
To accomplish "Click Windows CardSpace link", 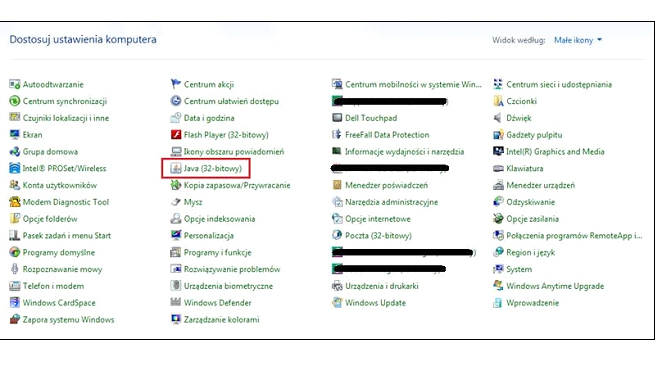I will (59, 303).
